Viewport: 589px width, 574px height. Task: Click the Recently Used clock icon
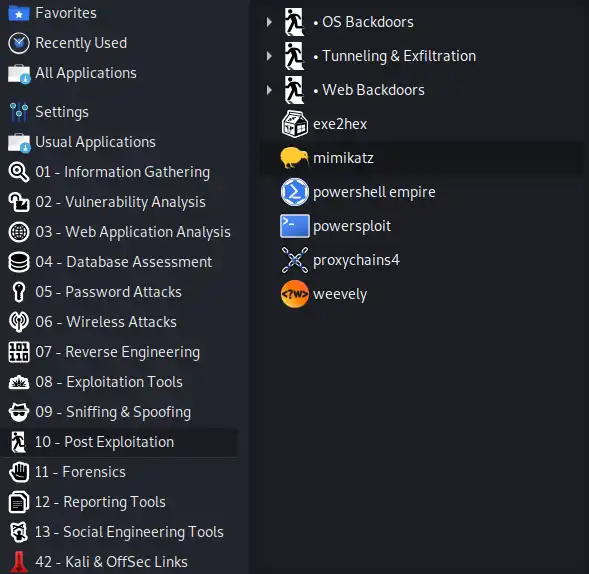point(19,43)
